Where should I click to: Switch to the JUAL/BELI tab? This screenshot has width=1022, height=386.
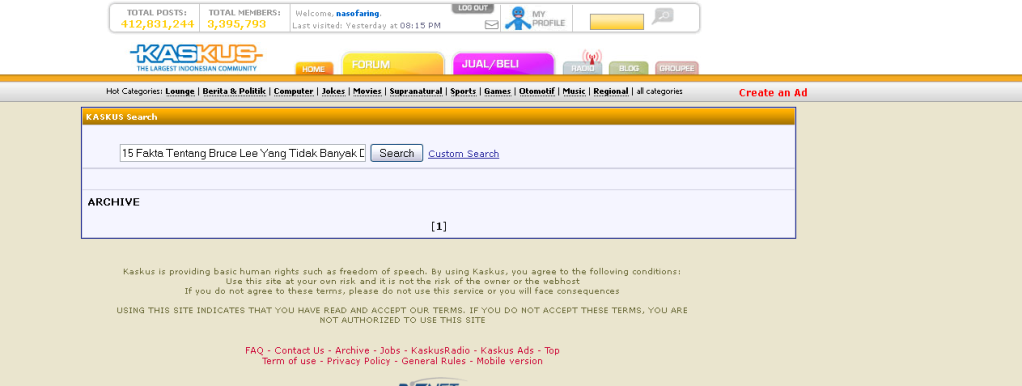pos(503,64)
